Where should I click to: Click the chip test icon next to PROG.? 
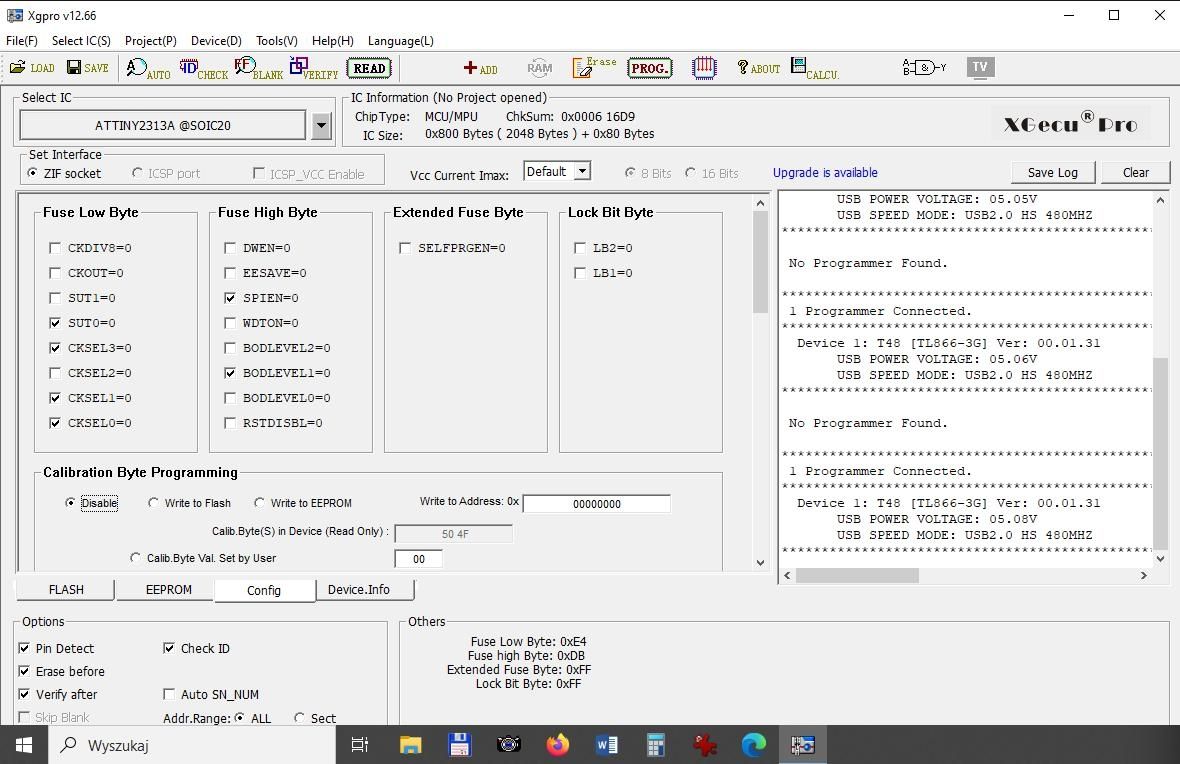pyautogui.click(x=704, y=68)
